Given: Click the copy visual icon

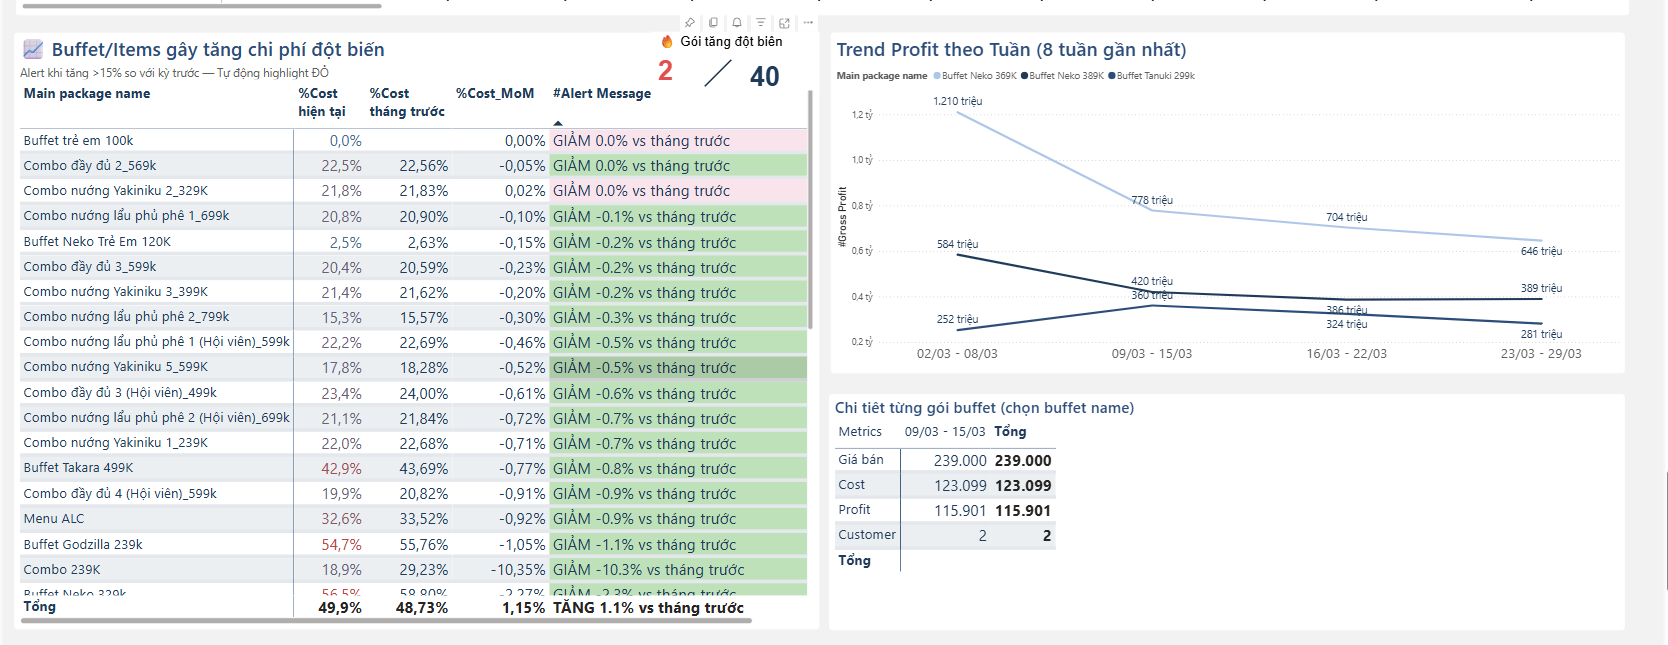Looking at the screenshot, I should point(713,22).
